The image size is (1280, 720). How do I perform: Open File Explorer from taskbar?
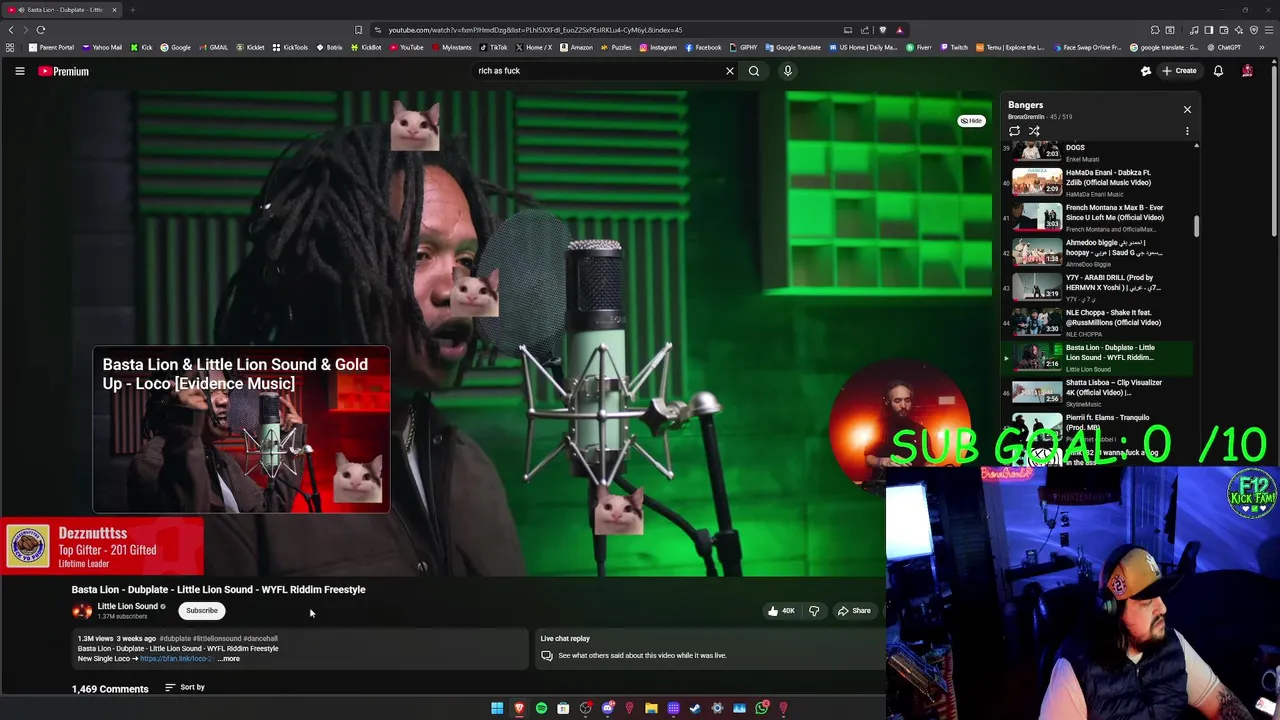tap(651, 708)
